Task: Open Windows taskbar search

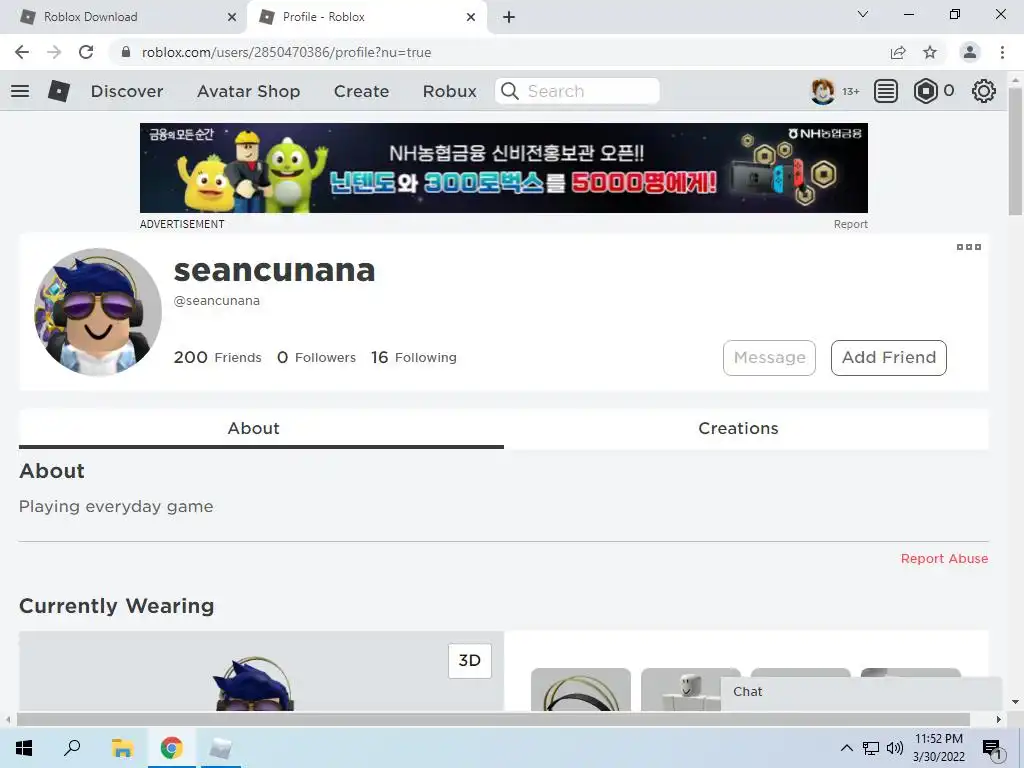Action: click(72, 748)
